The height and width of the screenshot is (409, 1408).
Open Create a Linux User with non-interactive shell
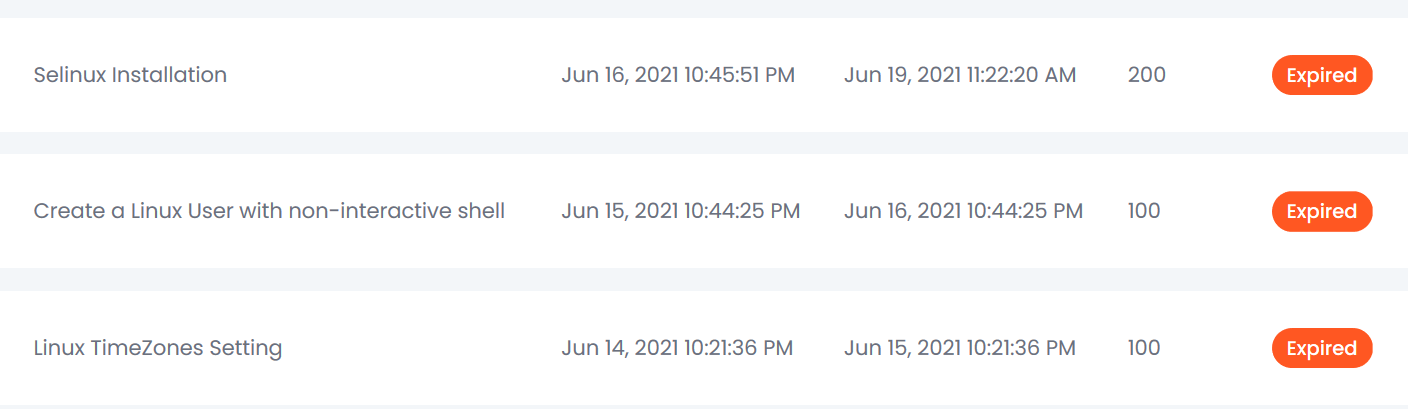(269, 211)
